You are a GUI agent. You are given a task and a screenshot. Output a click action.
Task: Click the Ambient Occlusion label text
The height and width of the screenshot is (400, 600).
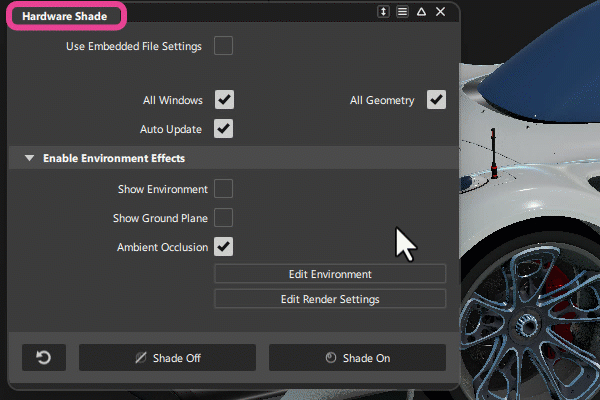(x=162, y=247)
